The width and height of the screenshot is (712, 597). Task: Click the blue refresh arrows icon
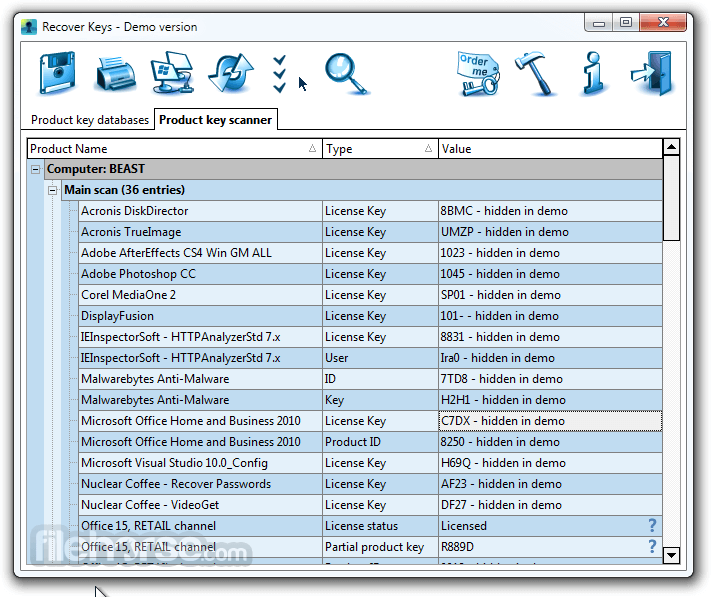[231, 73]
